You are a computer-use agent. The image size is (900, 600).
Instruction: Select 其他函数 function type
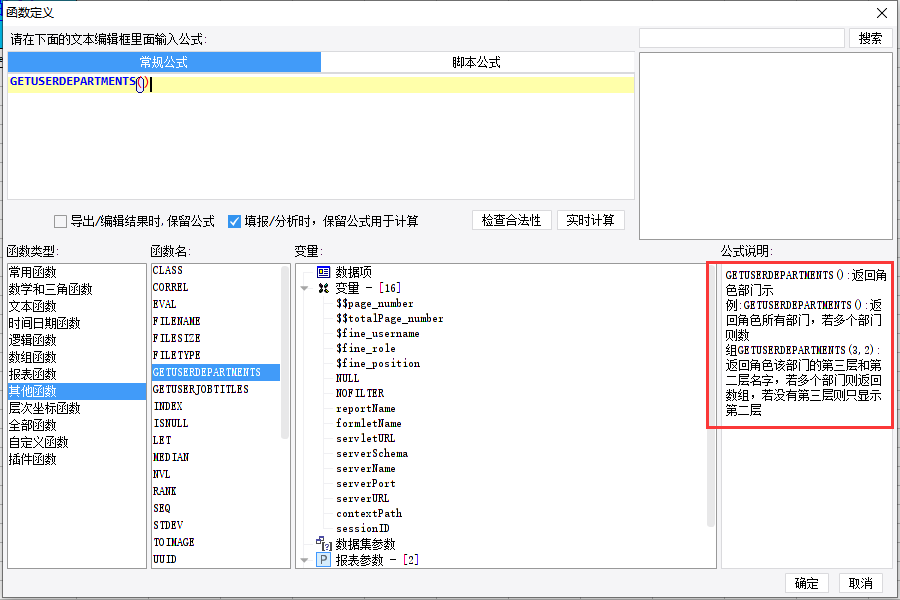(77, 392)
